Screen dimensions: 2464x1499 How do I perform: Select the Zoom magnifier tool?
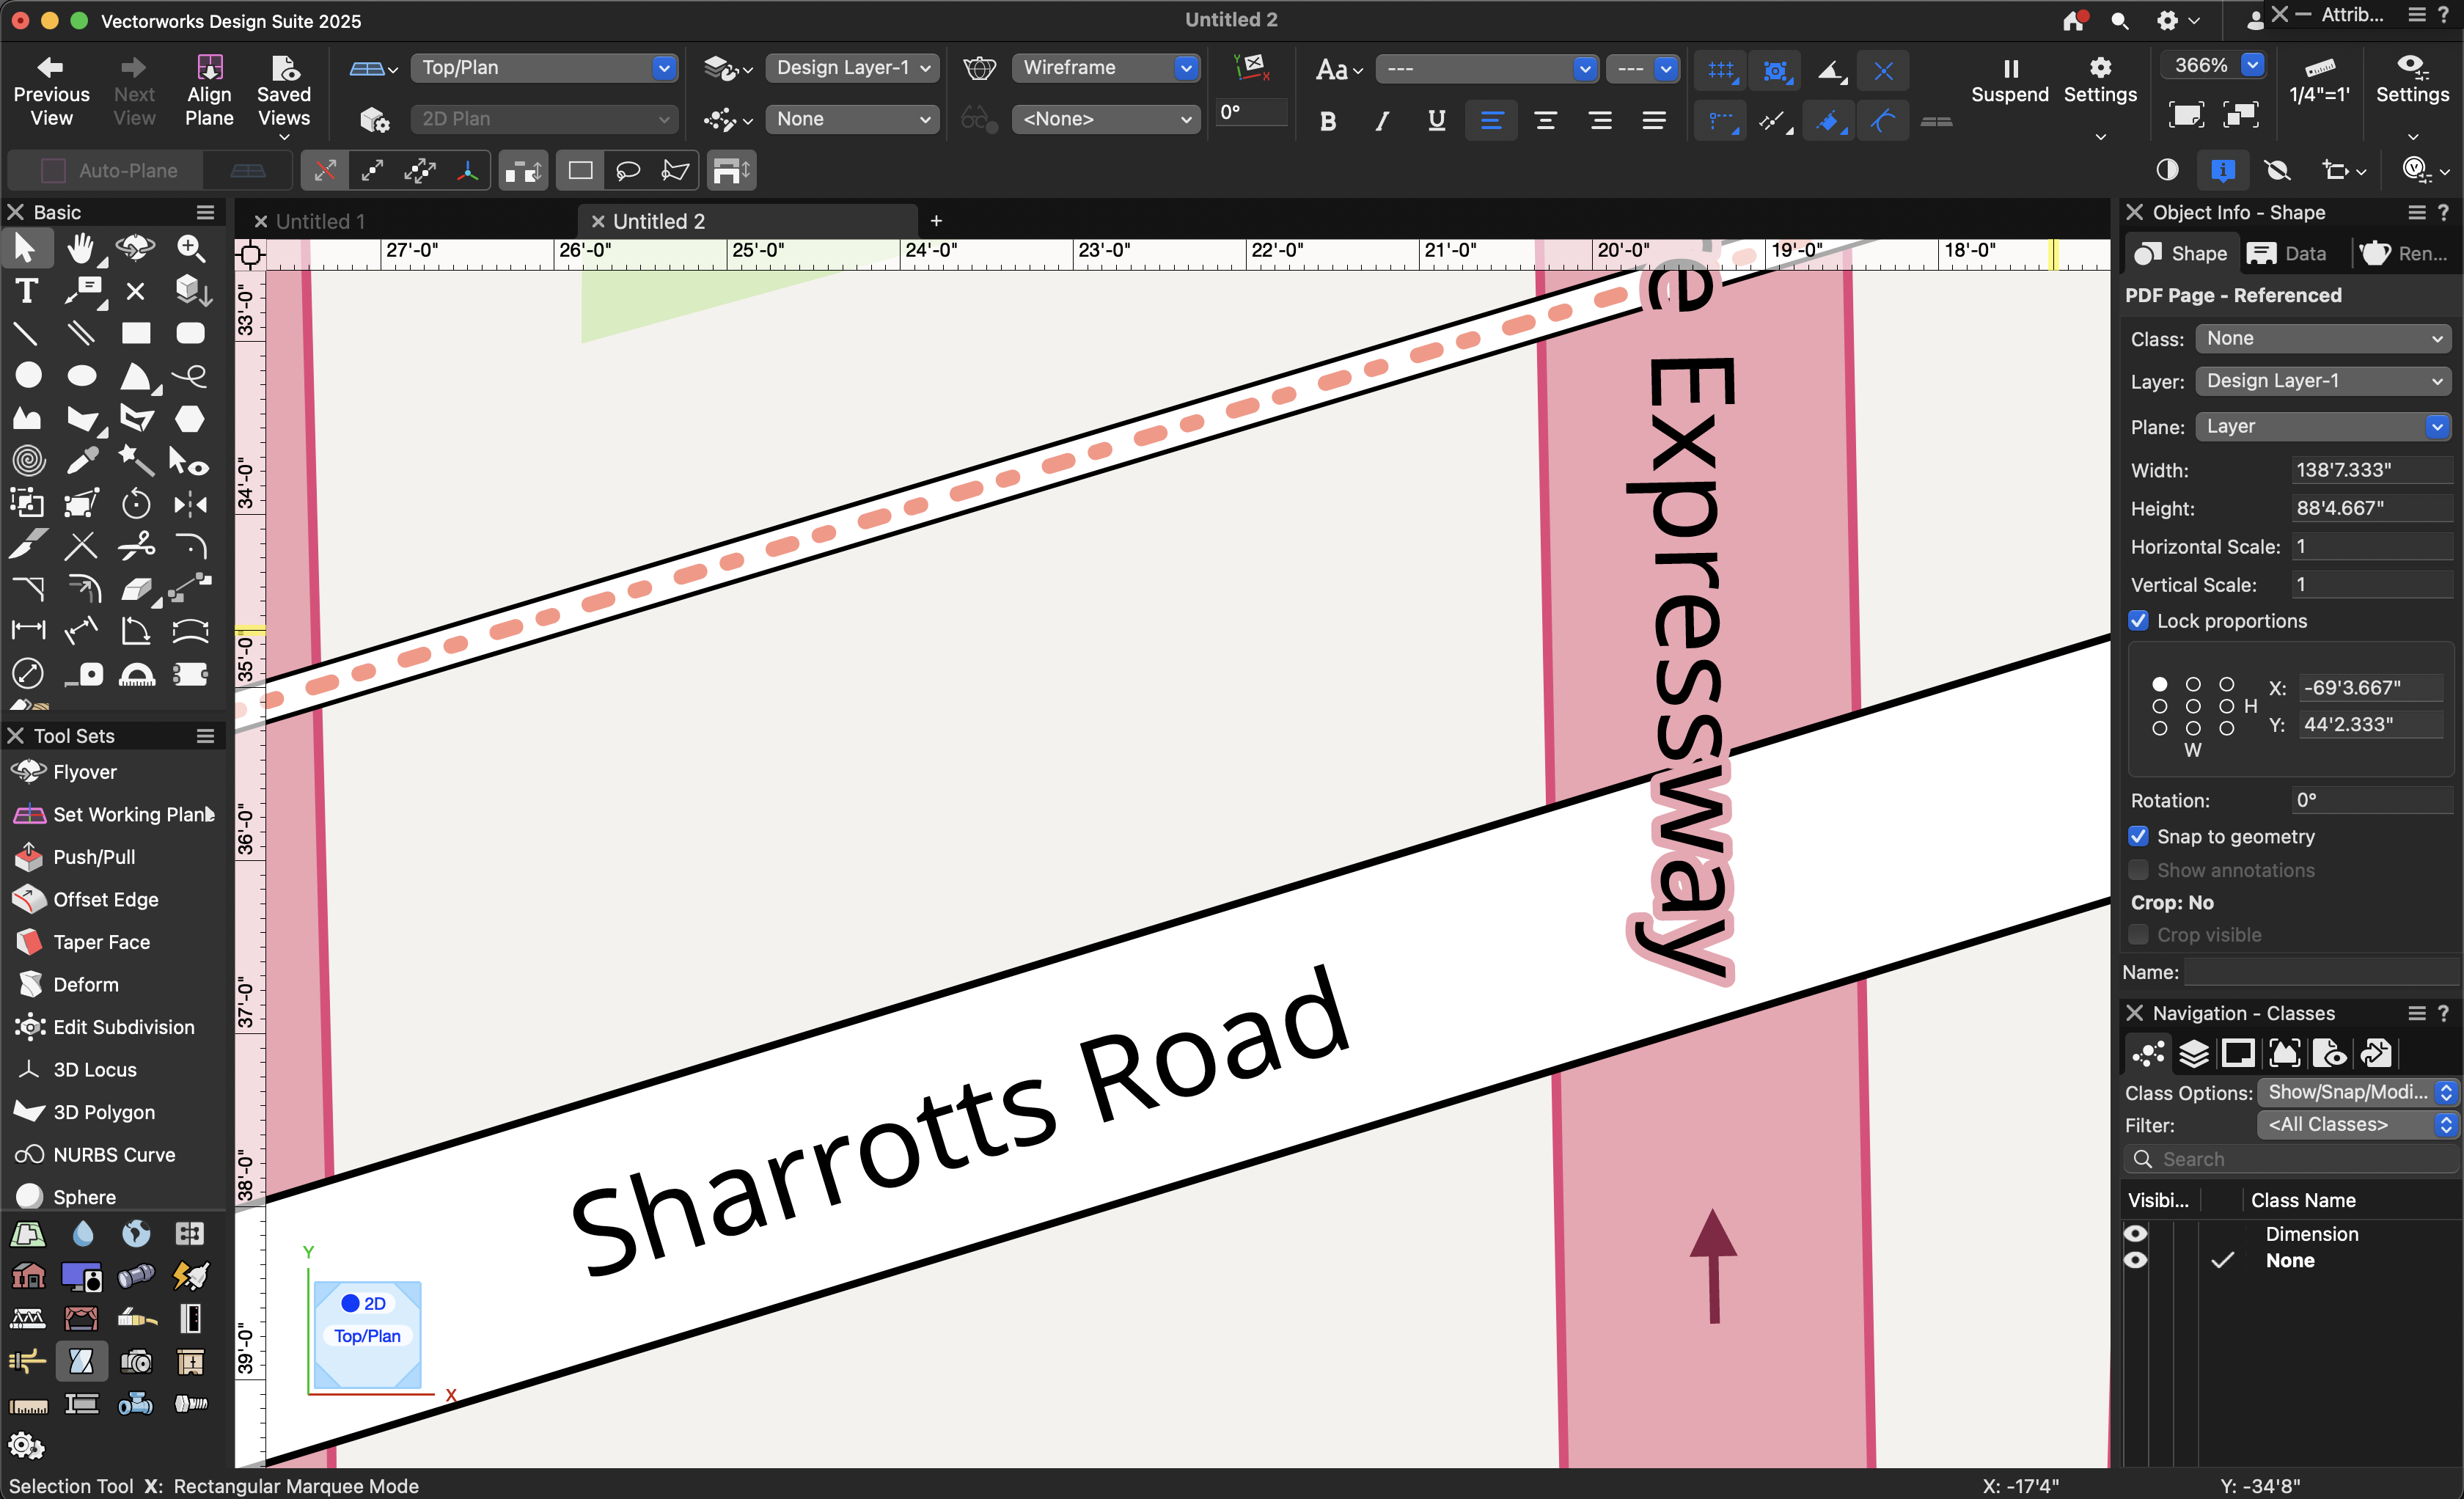[190, 248]
